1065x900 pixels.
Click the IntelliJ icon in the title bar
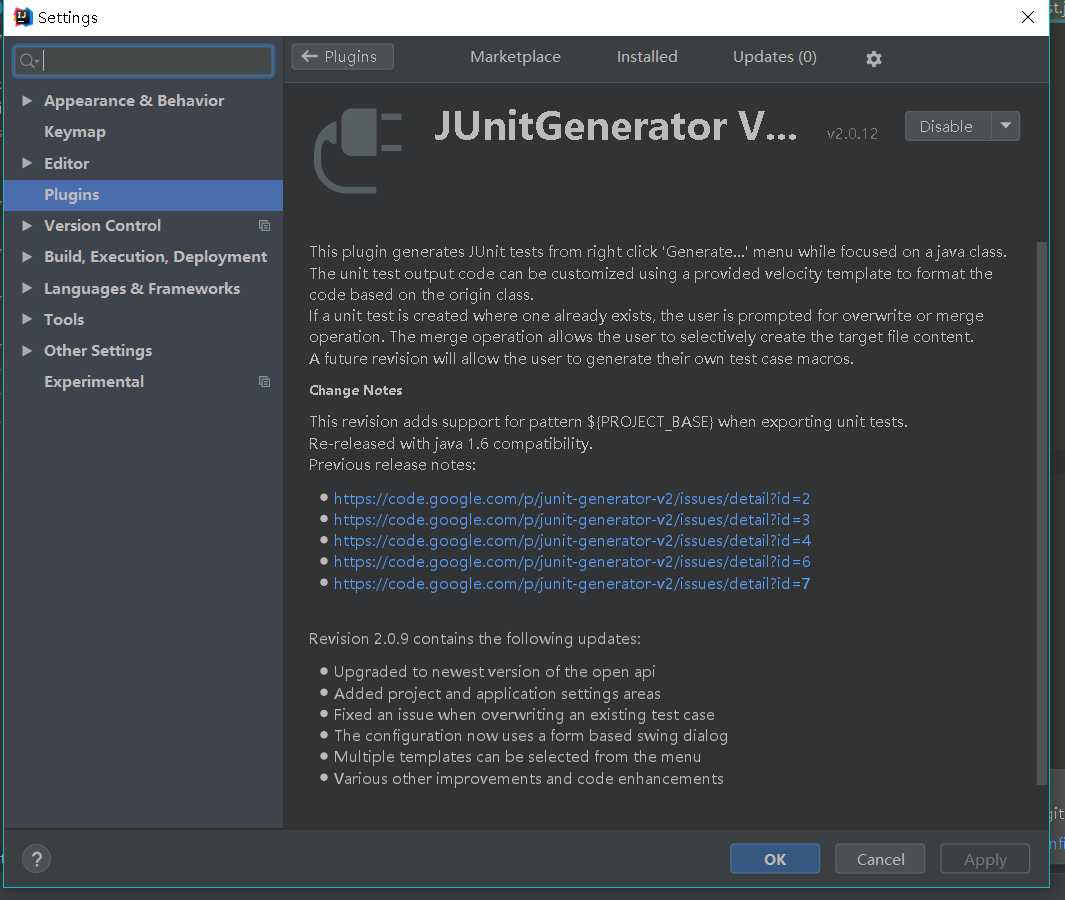(x=22, y=17)
